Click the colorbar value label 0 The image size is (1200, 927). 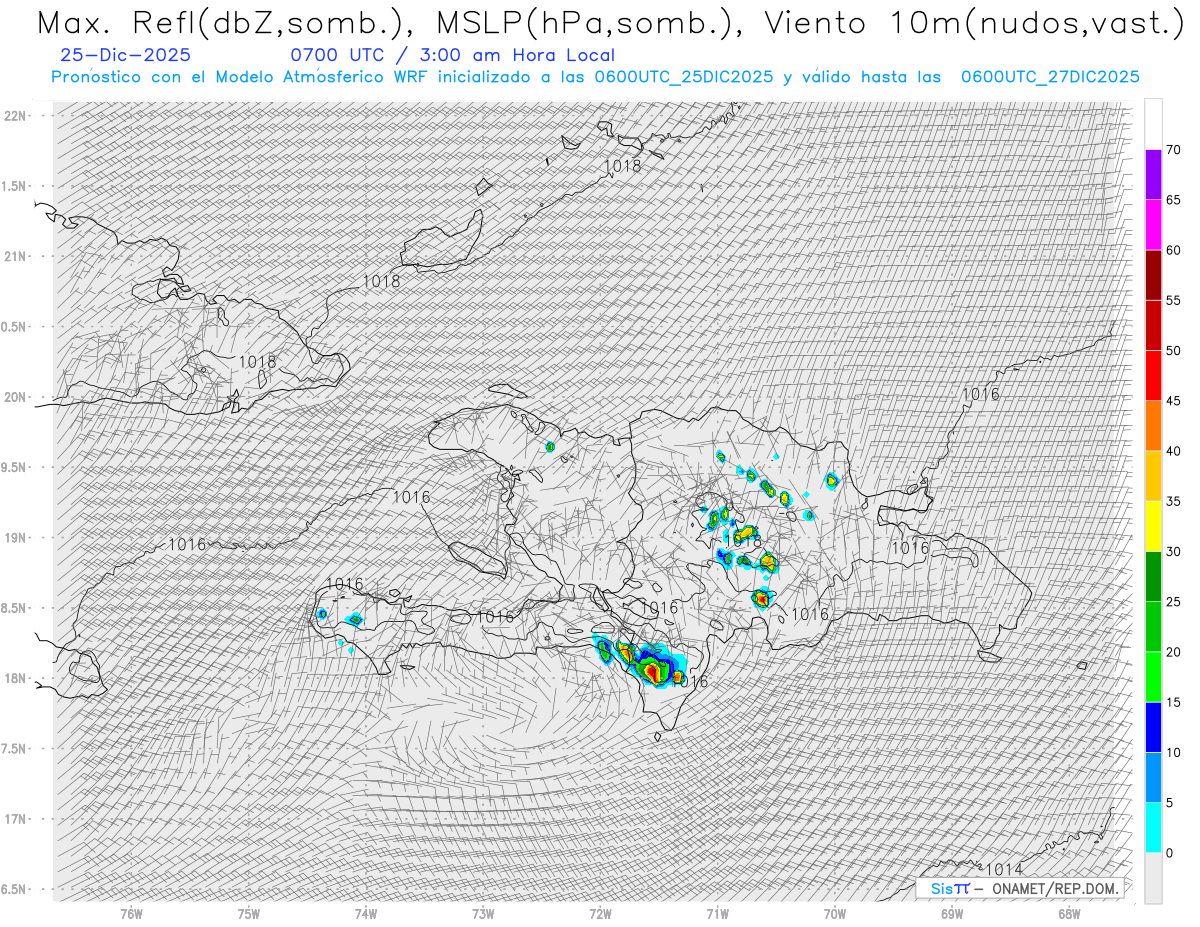tap(1169, 853)
